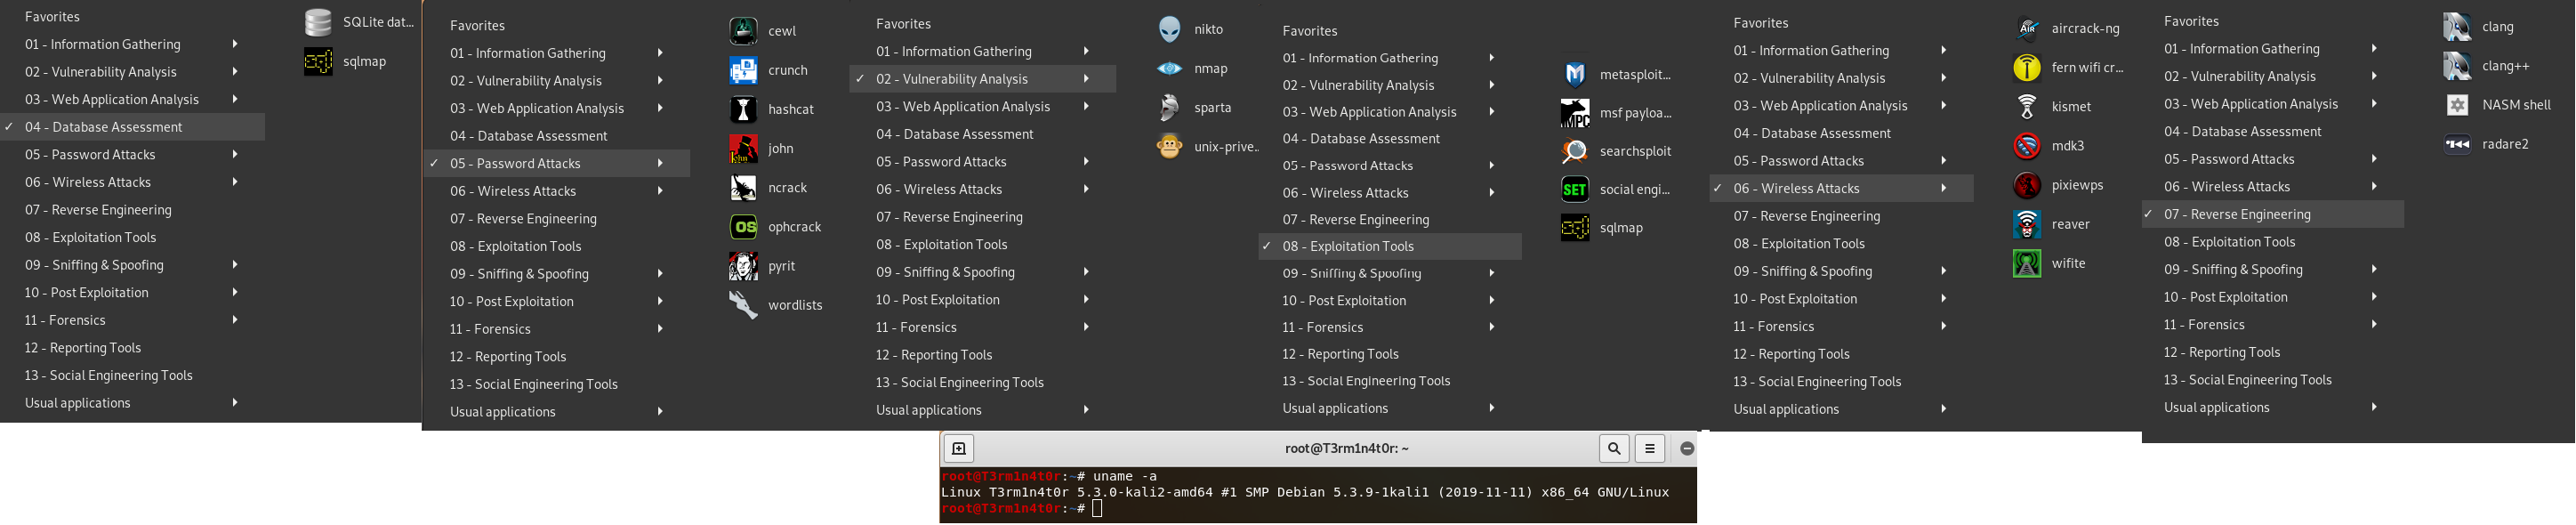Launch the radare2 reverse engineering tool
This screenshot has width=2576, height=525.
pyautogui.click(x=2457, y=144)
